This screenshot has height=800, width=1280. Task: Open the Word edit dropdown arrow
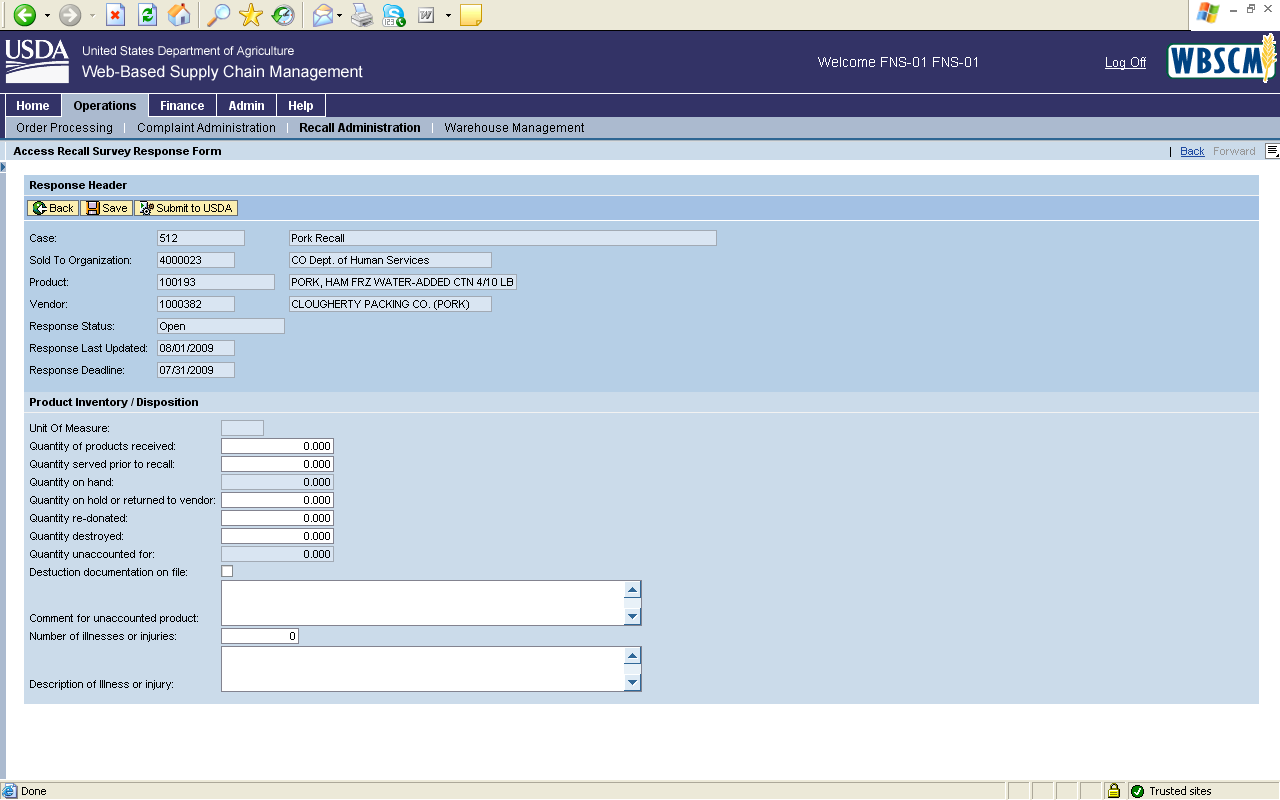pyautogui.click(x=448, y=16)
